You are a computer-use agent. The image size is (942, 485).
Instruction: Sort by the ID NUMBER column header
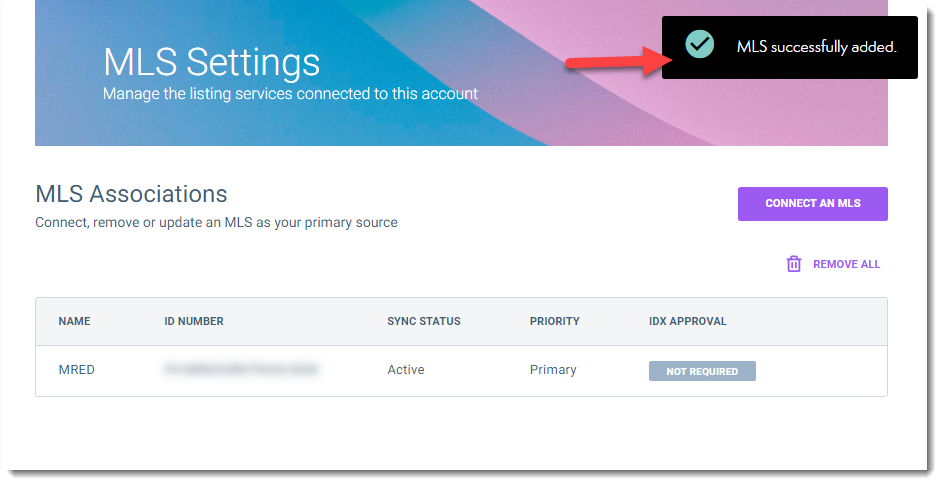(x=194, y=321)
